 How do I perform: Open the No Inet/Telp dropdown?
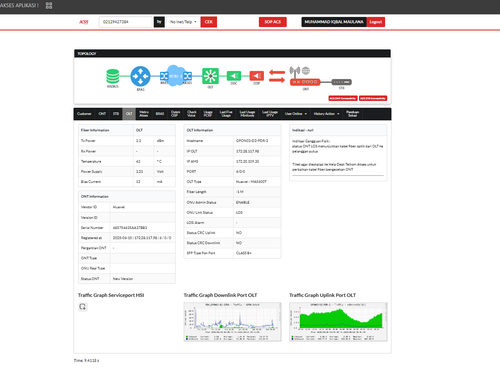click(x=183, y=22)
